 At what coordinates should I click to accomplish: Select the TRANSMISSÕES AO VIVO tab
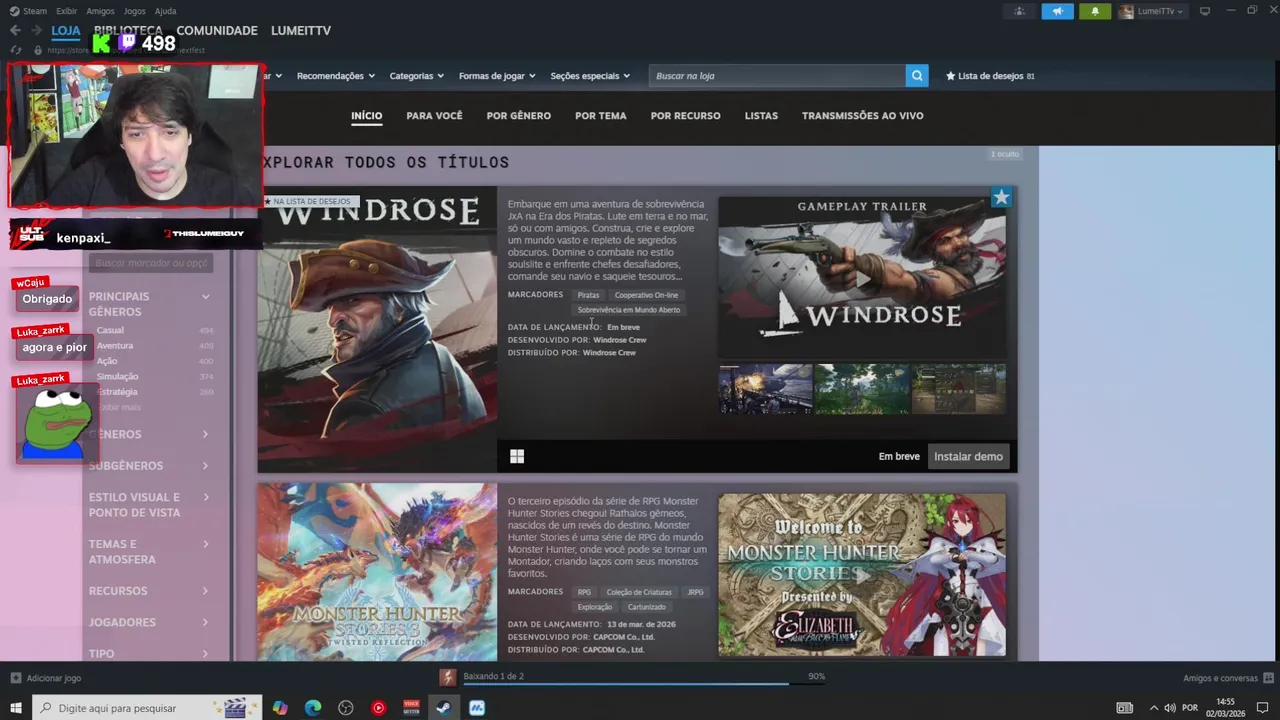point(862,116)
